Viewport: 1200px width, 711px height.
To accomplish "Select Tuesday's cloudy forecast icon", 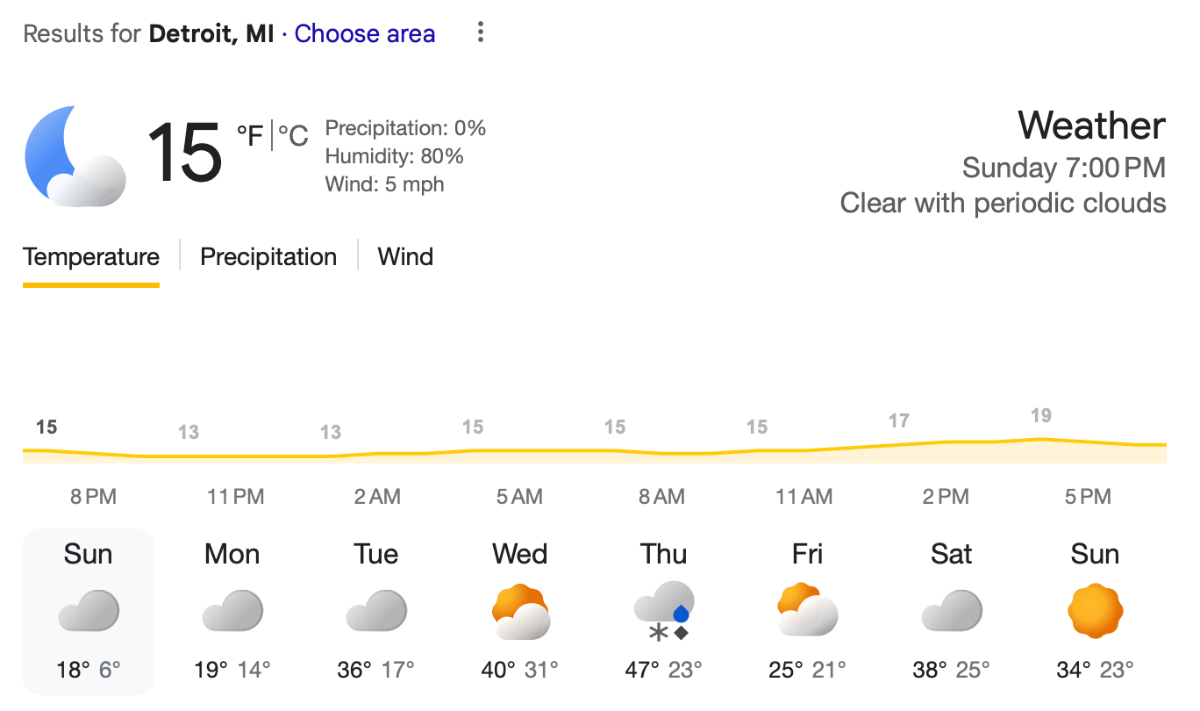I will [376, 610].
